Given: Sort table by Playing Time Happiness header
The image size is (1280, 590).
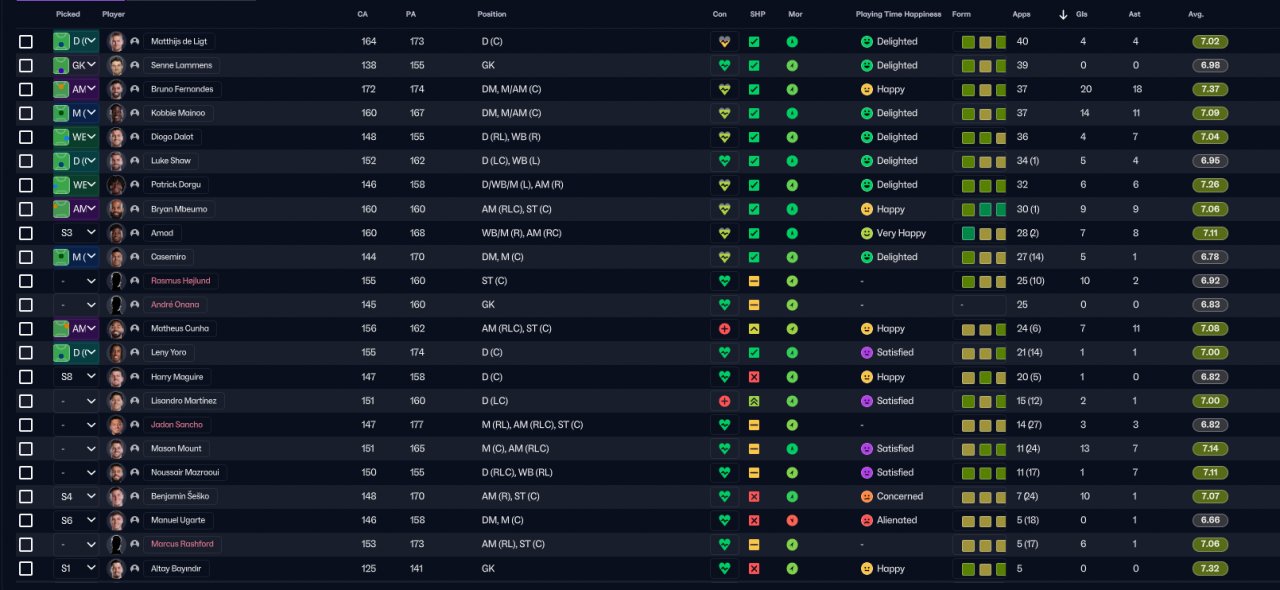Looking at the screenshot, I should point(897,15).
